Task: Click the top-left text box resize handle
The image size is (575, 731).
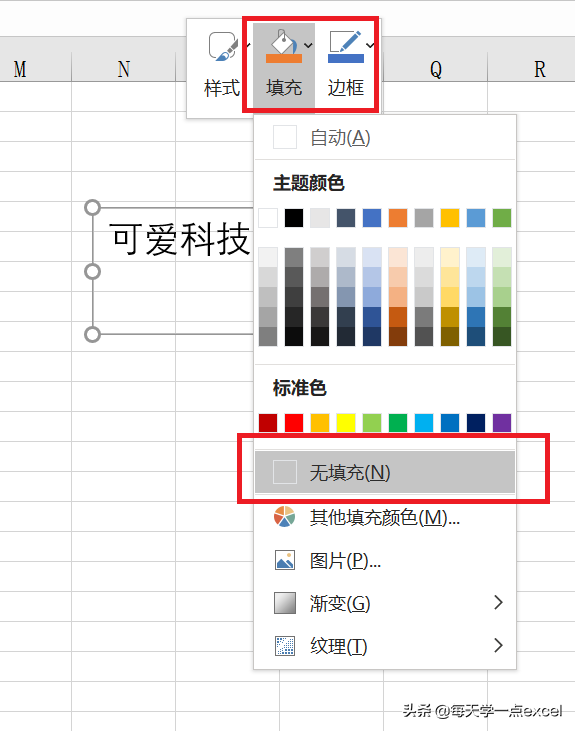Action: point(92,208)
